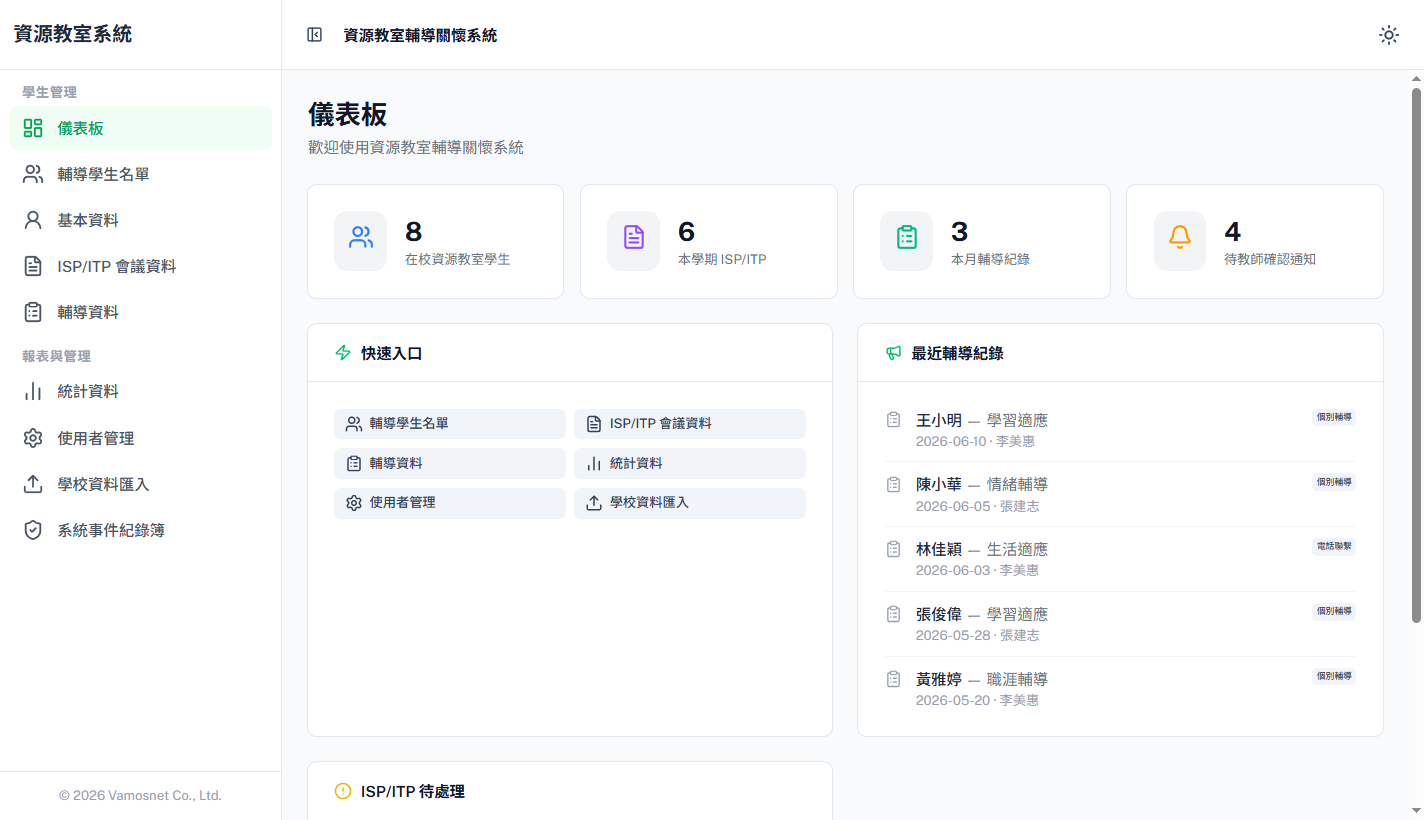Open 輔導資料 quick-access button
This screenshot has height=820, width=1424.
[x=450, y=463]
